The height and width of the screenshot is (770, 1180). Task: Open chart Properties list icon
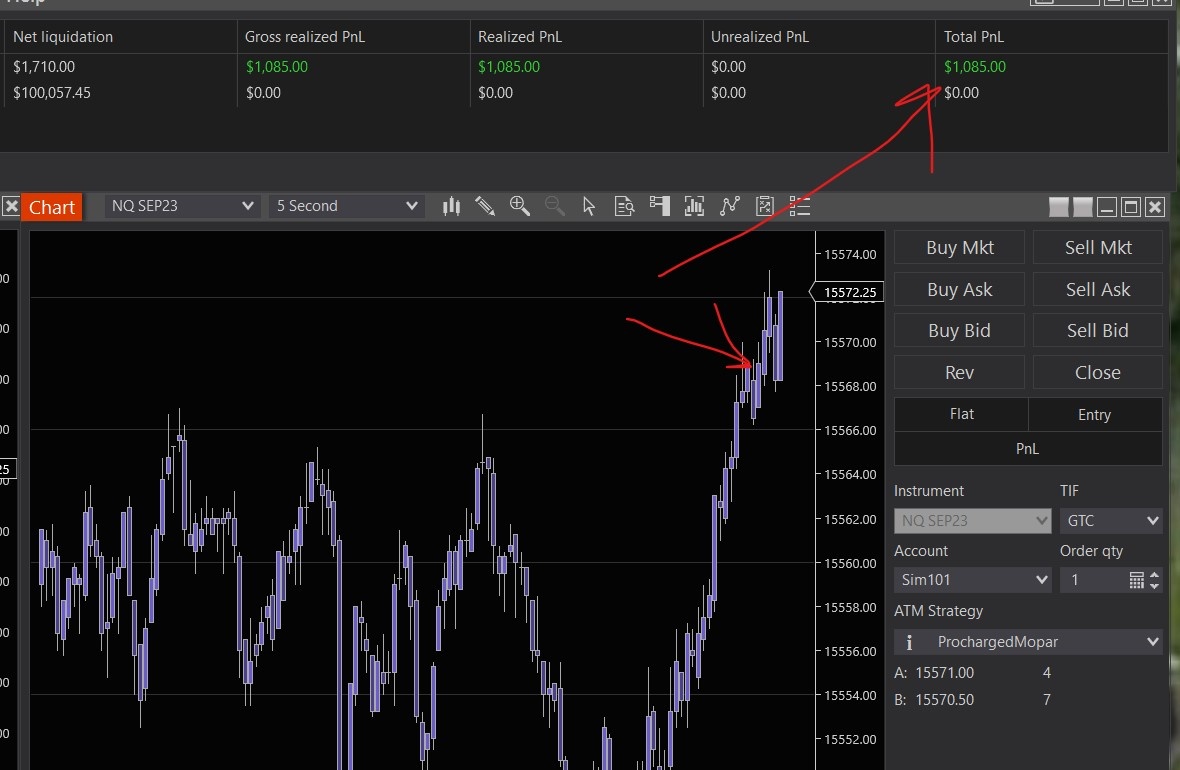(799, 206)
